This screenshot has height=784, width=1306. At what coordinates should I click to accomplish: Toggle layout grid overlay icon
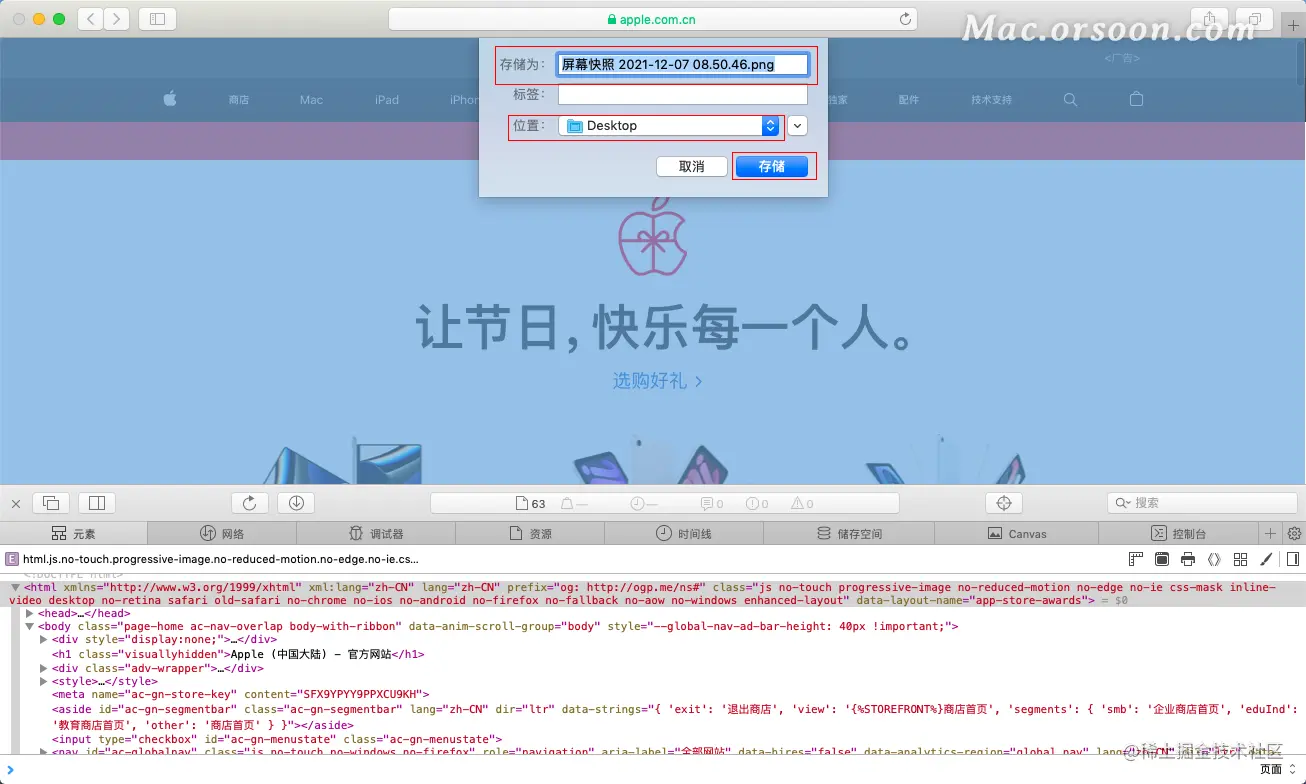tap(1240, 559)
